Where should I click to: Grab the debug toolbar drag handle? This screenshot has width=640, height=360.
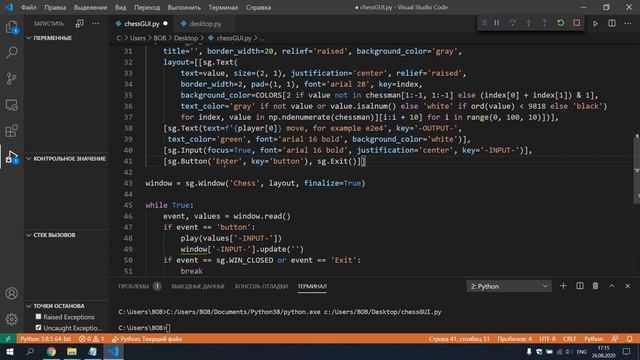(484, 23)
